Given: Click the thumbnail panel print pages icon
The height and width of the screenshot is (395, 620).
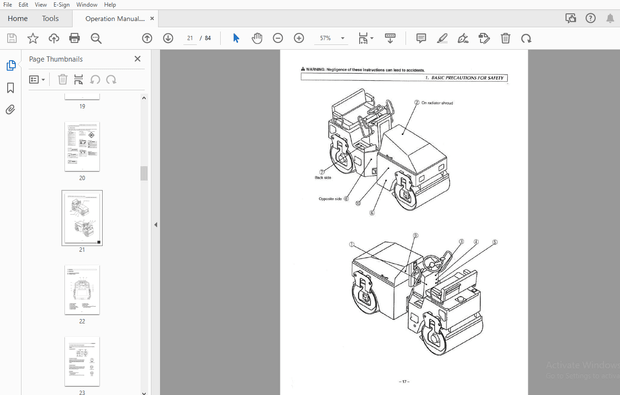Looking at the screenshot, I should 79,80.
